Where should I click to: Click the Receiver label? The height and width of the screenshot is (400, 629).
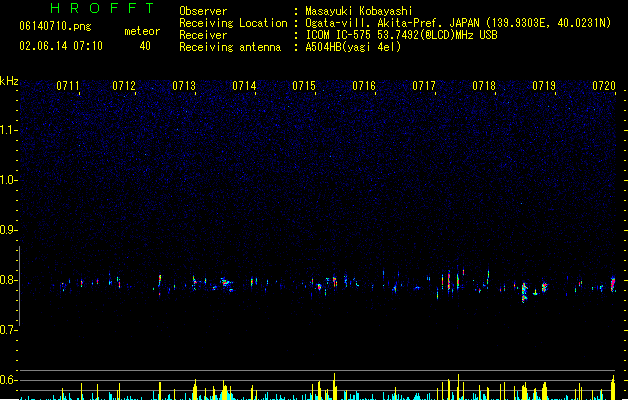coord(203,35)
